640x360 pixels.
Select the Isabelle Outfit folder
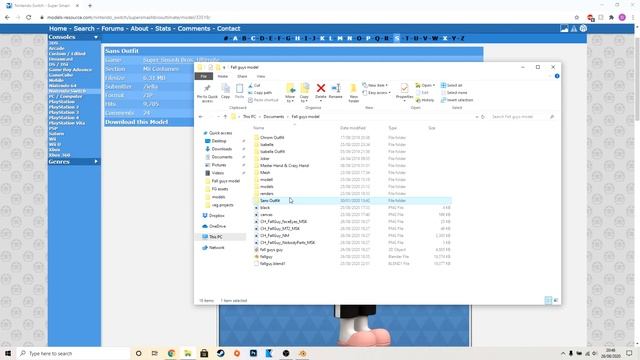pyautogui.click(x=272, y=151)
